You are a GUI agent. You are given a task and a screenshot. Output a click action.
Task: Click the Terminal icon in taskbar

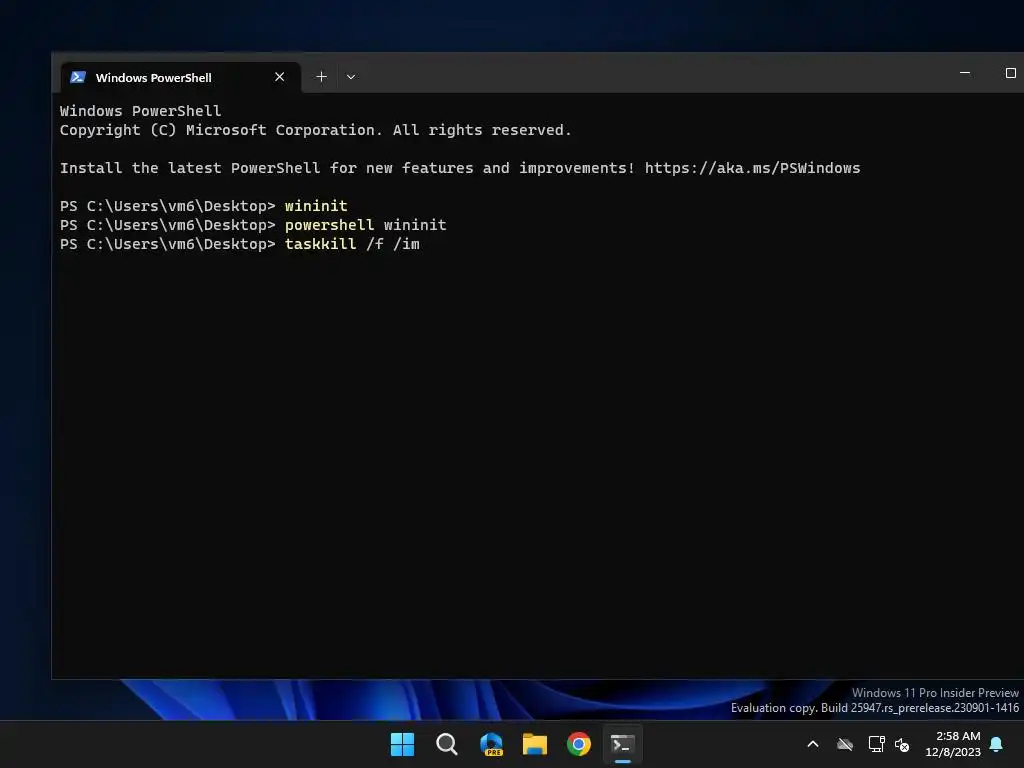tap(622, 744)
